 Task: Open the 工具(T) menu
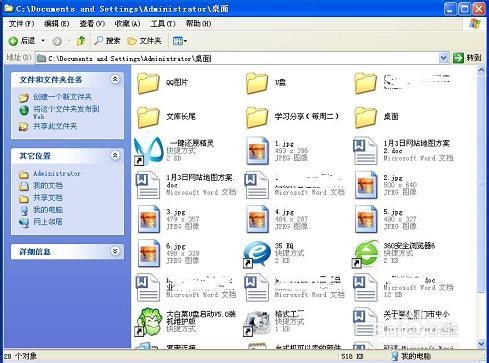pos(163,24)
